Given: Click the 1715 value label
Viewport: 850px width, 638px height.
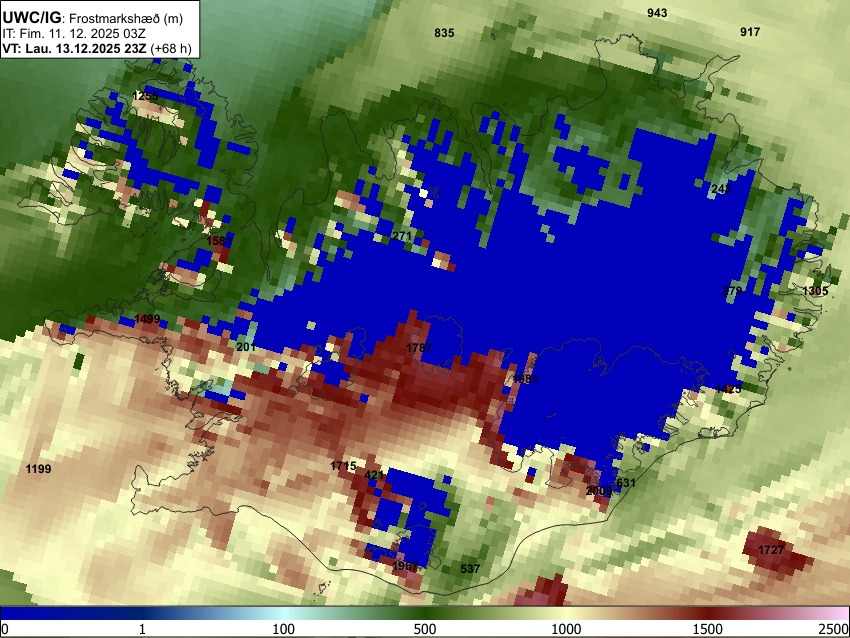Looking at the screenshot, I should click(343, 466).
